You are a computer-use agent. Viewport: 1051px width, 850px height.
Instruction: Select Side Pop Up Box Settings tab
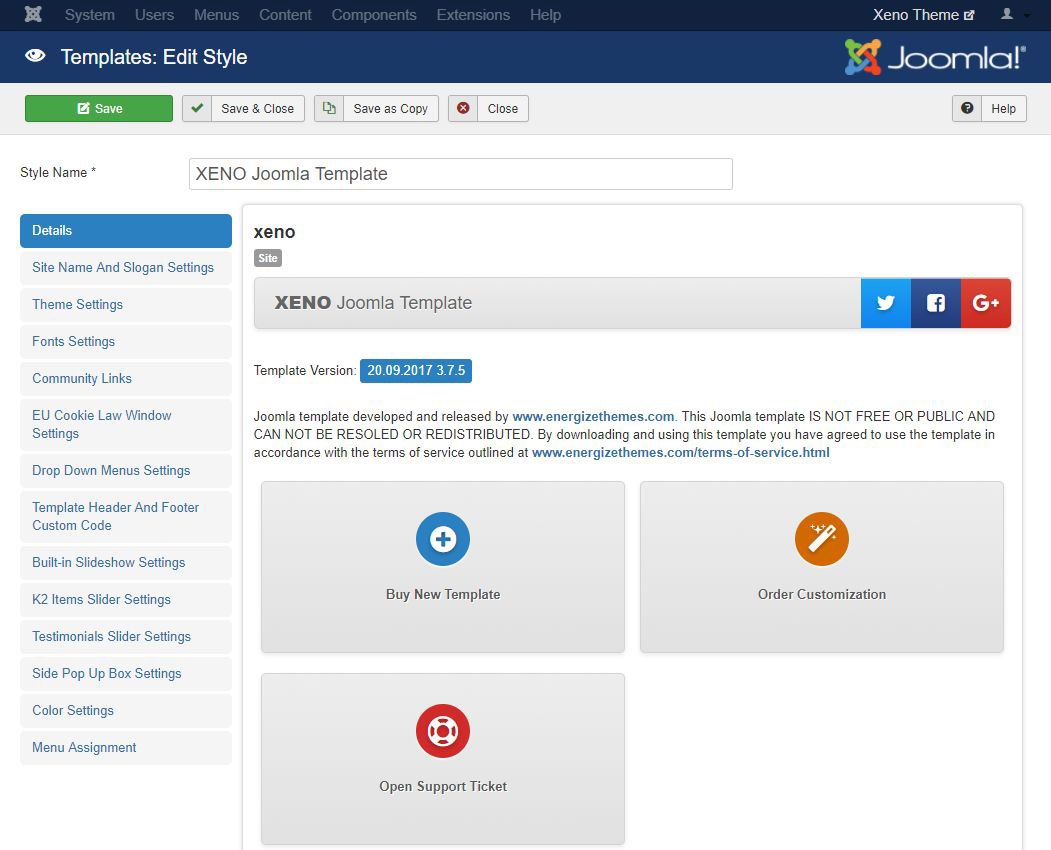tap(126, 673)
